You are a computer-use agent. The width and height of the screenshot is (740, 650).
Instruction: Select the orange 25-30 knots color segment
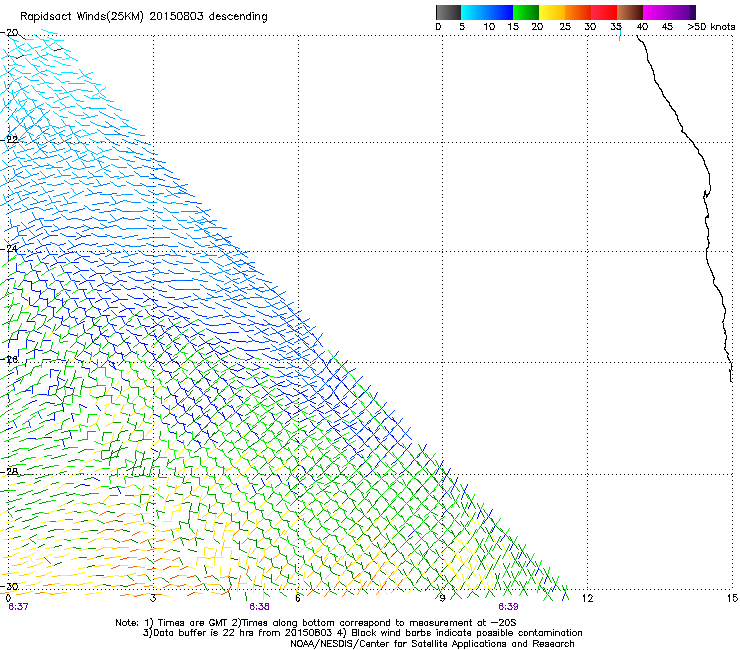coord(578,12)
